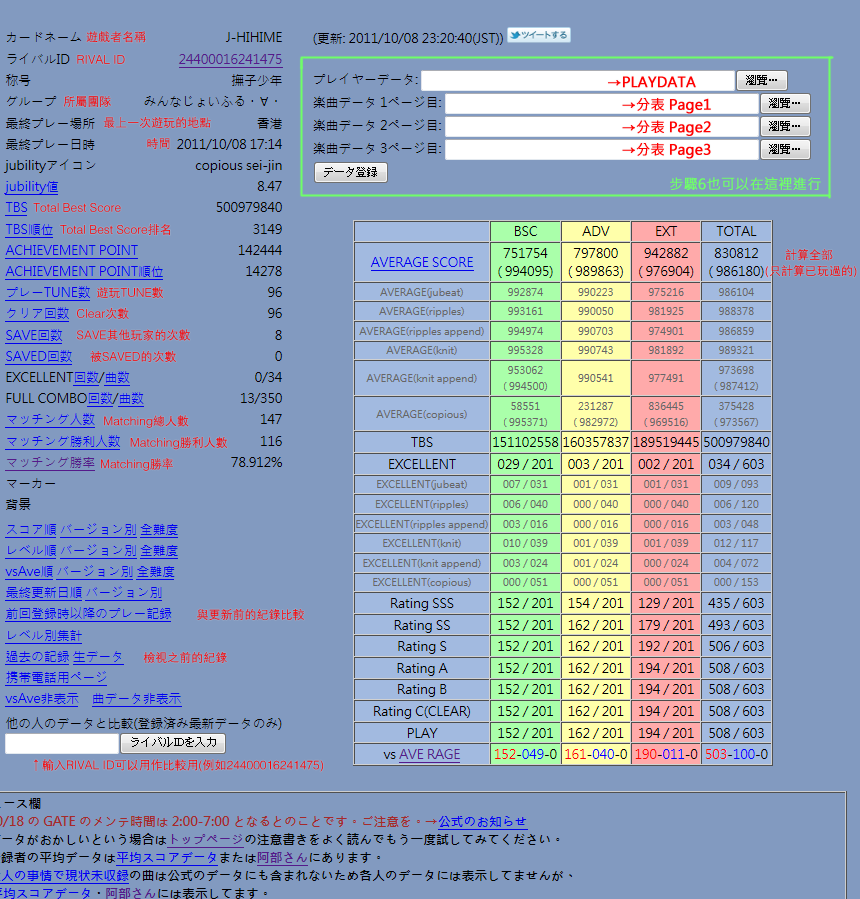Click the player data file input field
This screenshot has width=860, height=899.
(578, 81)
